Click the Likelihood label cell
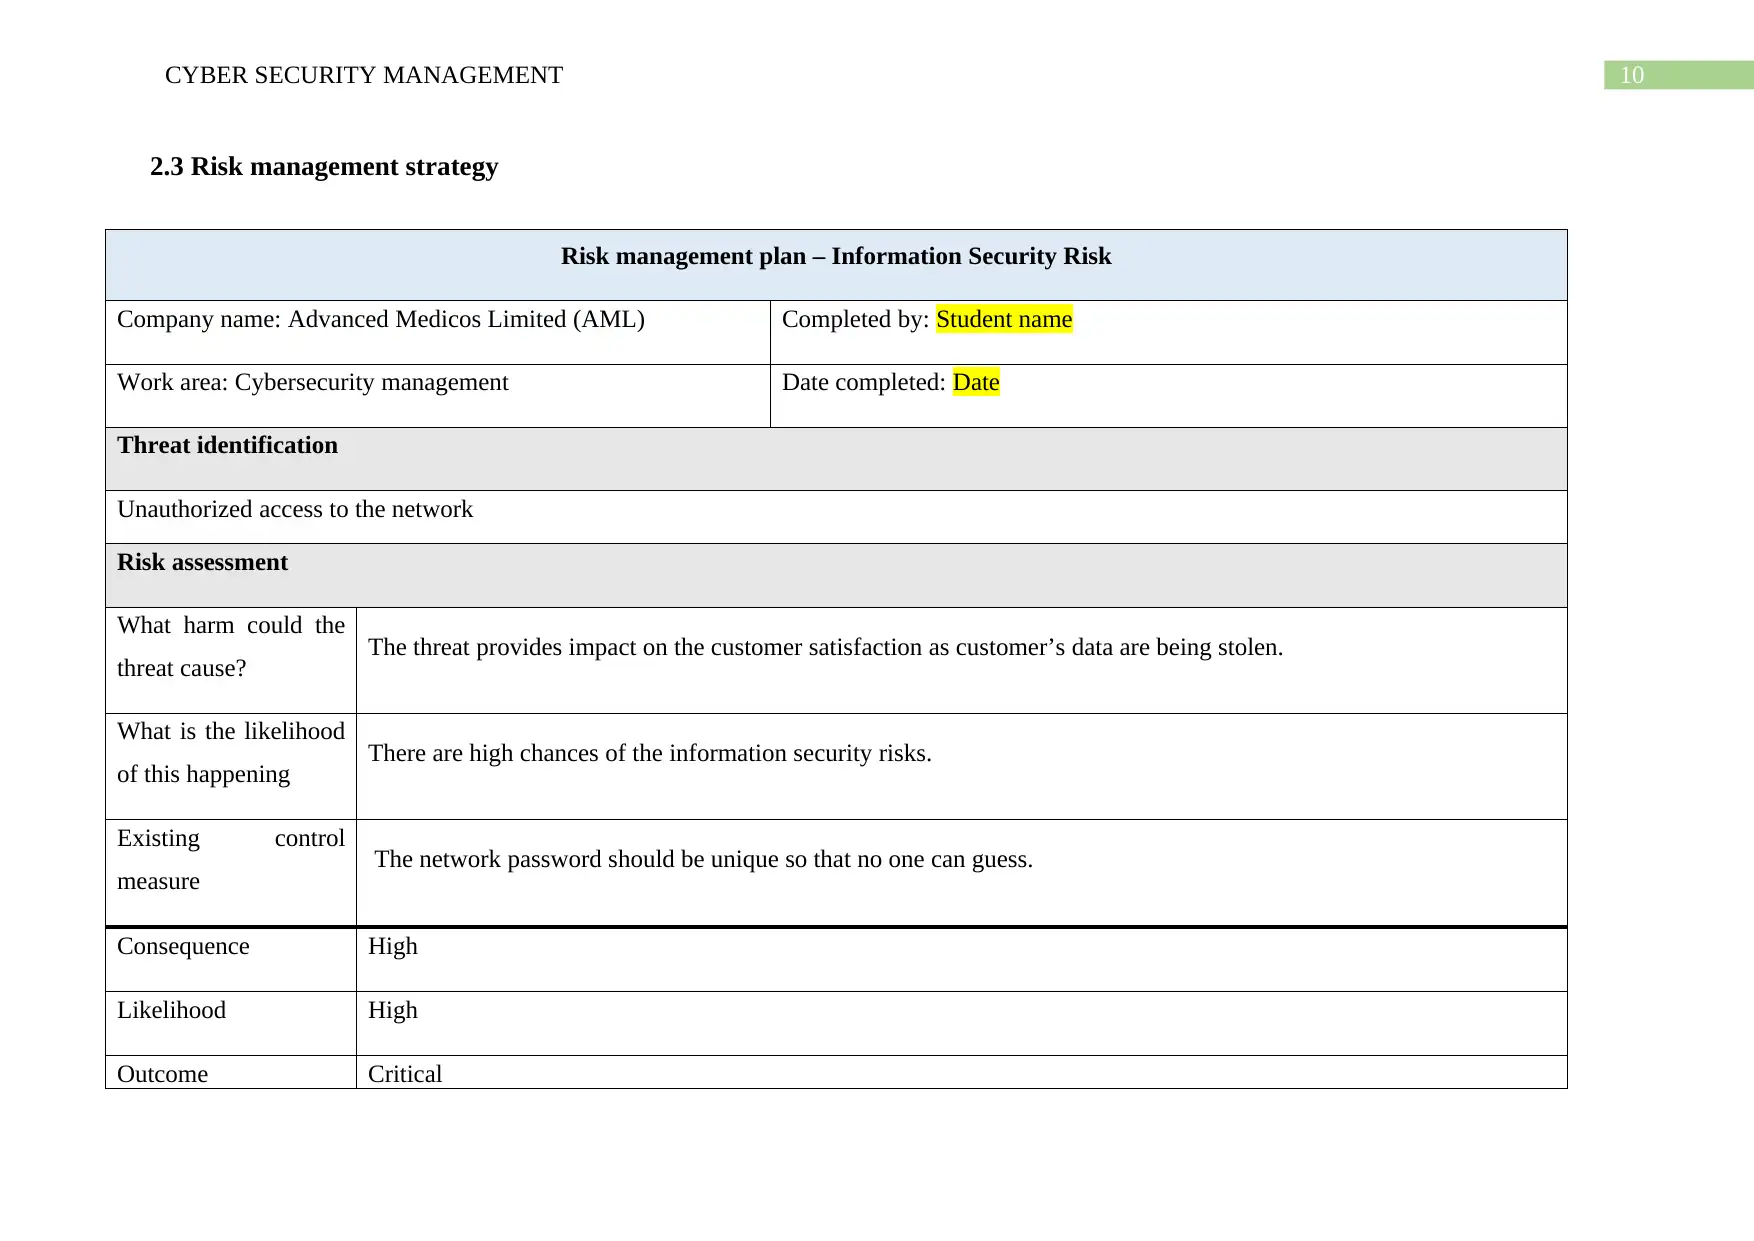This screenshot has width=1754, height=1241. (231, 1024)
